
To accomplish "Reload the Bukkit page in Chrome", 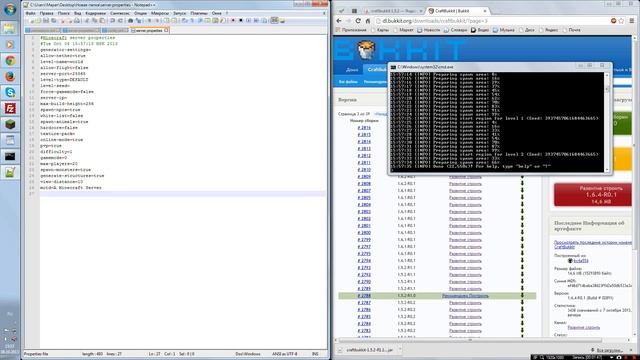I will pos(358,21).
